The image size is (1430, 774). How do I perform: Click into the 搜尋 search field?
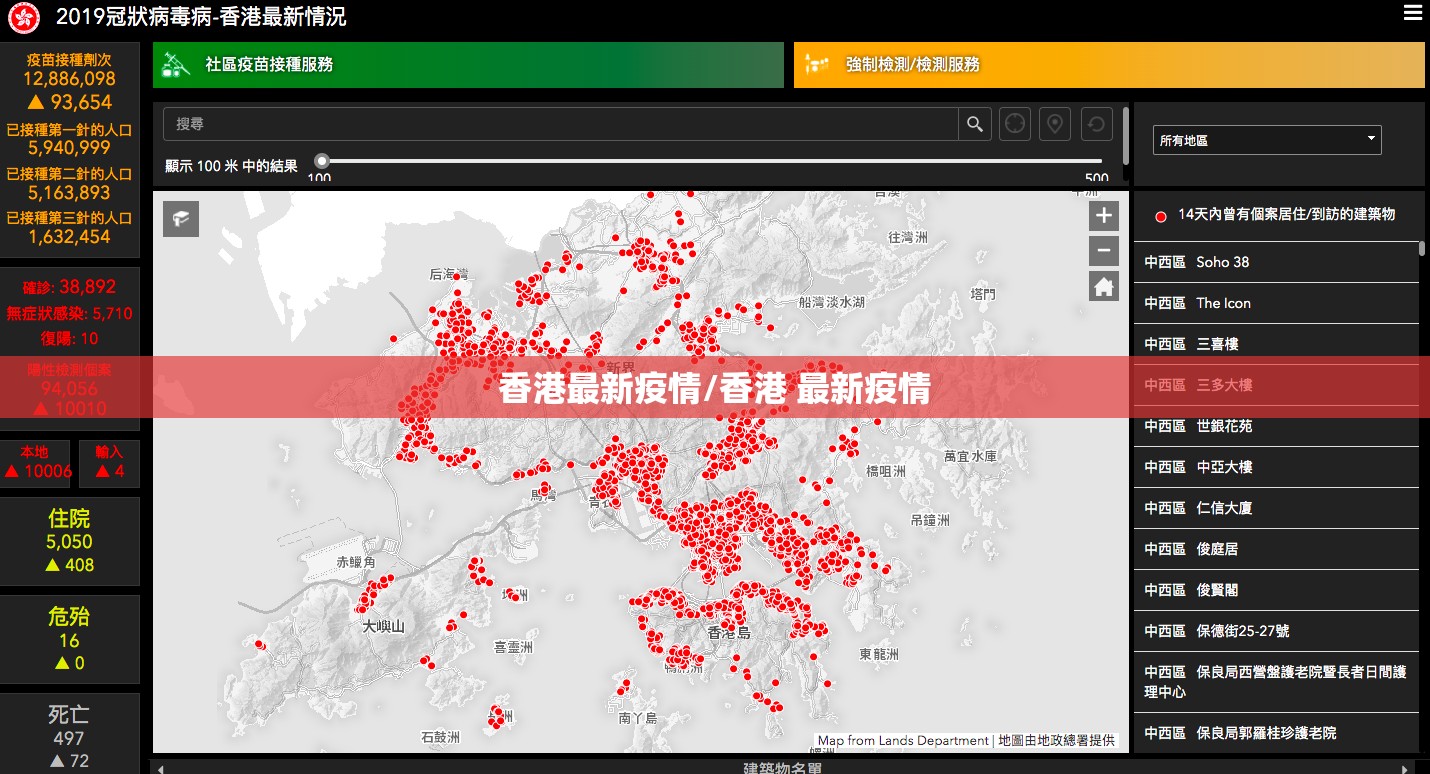[x=561, y=124]
